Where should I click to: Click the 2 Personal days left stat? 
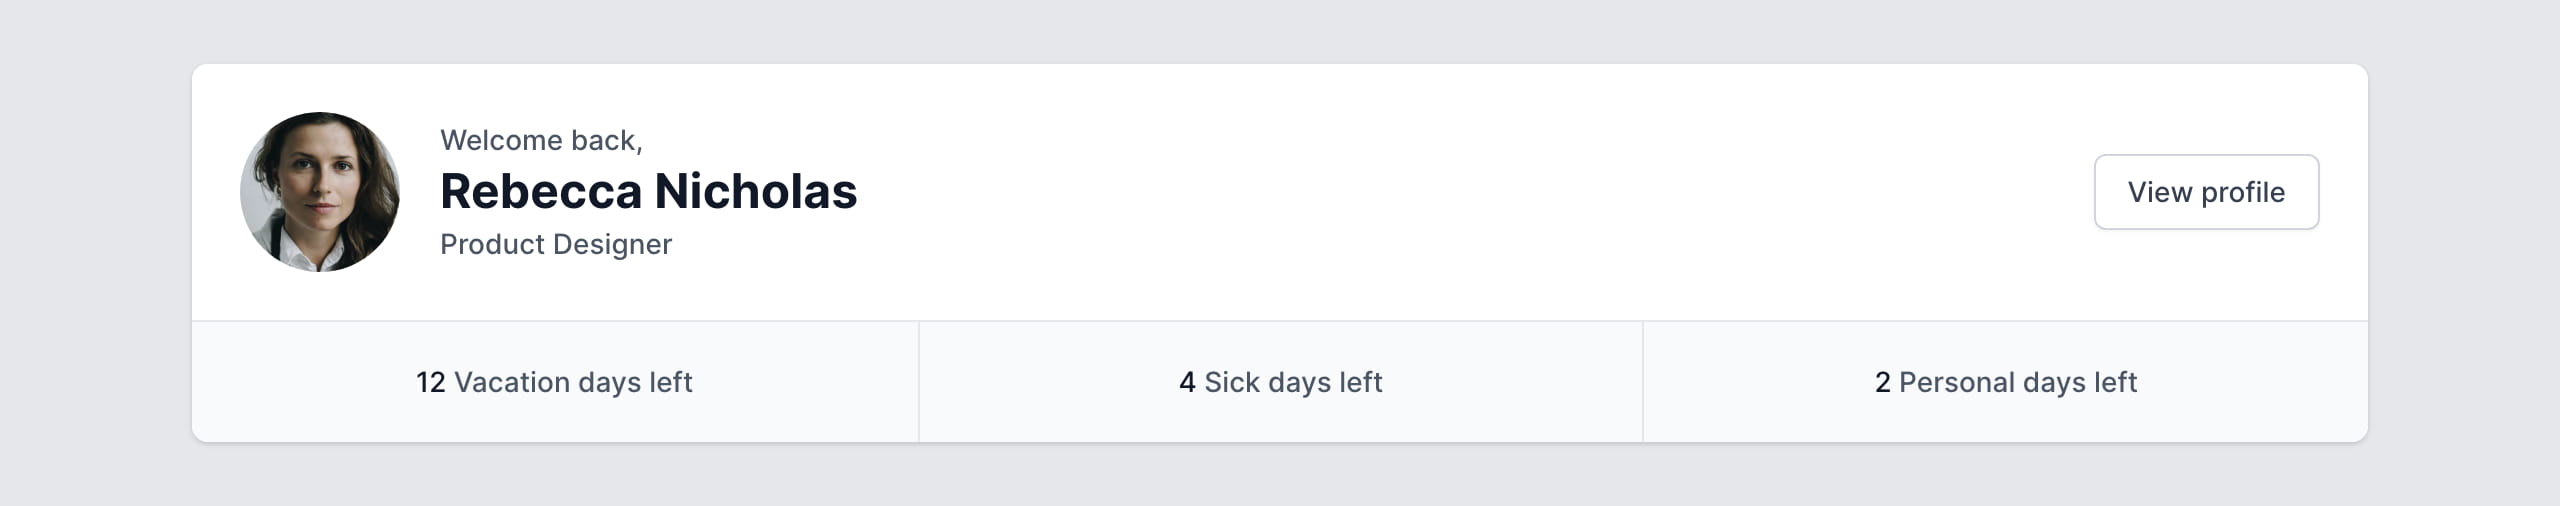(x=2005, y=382)
